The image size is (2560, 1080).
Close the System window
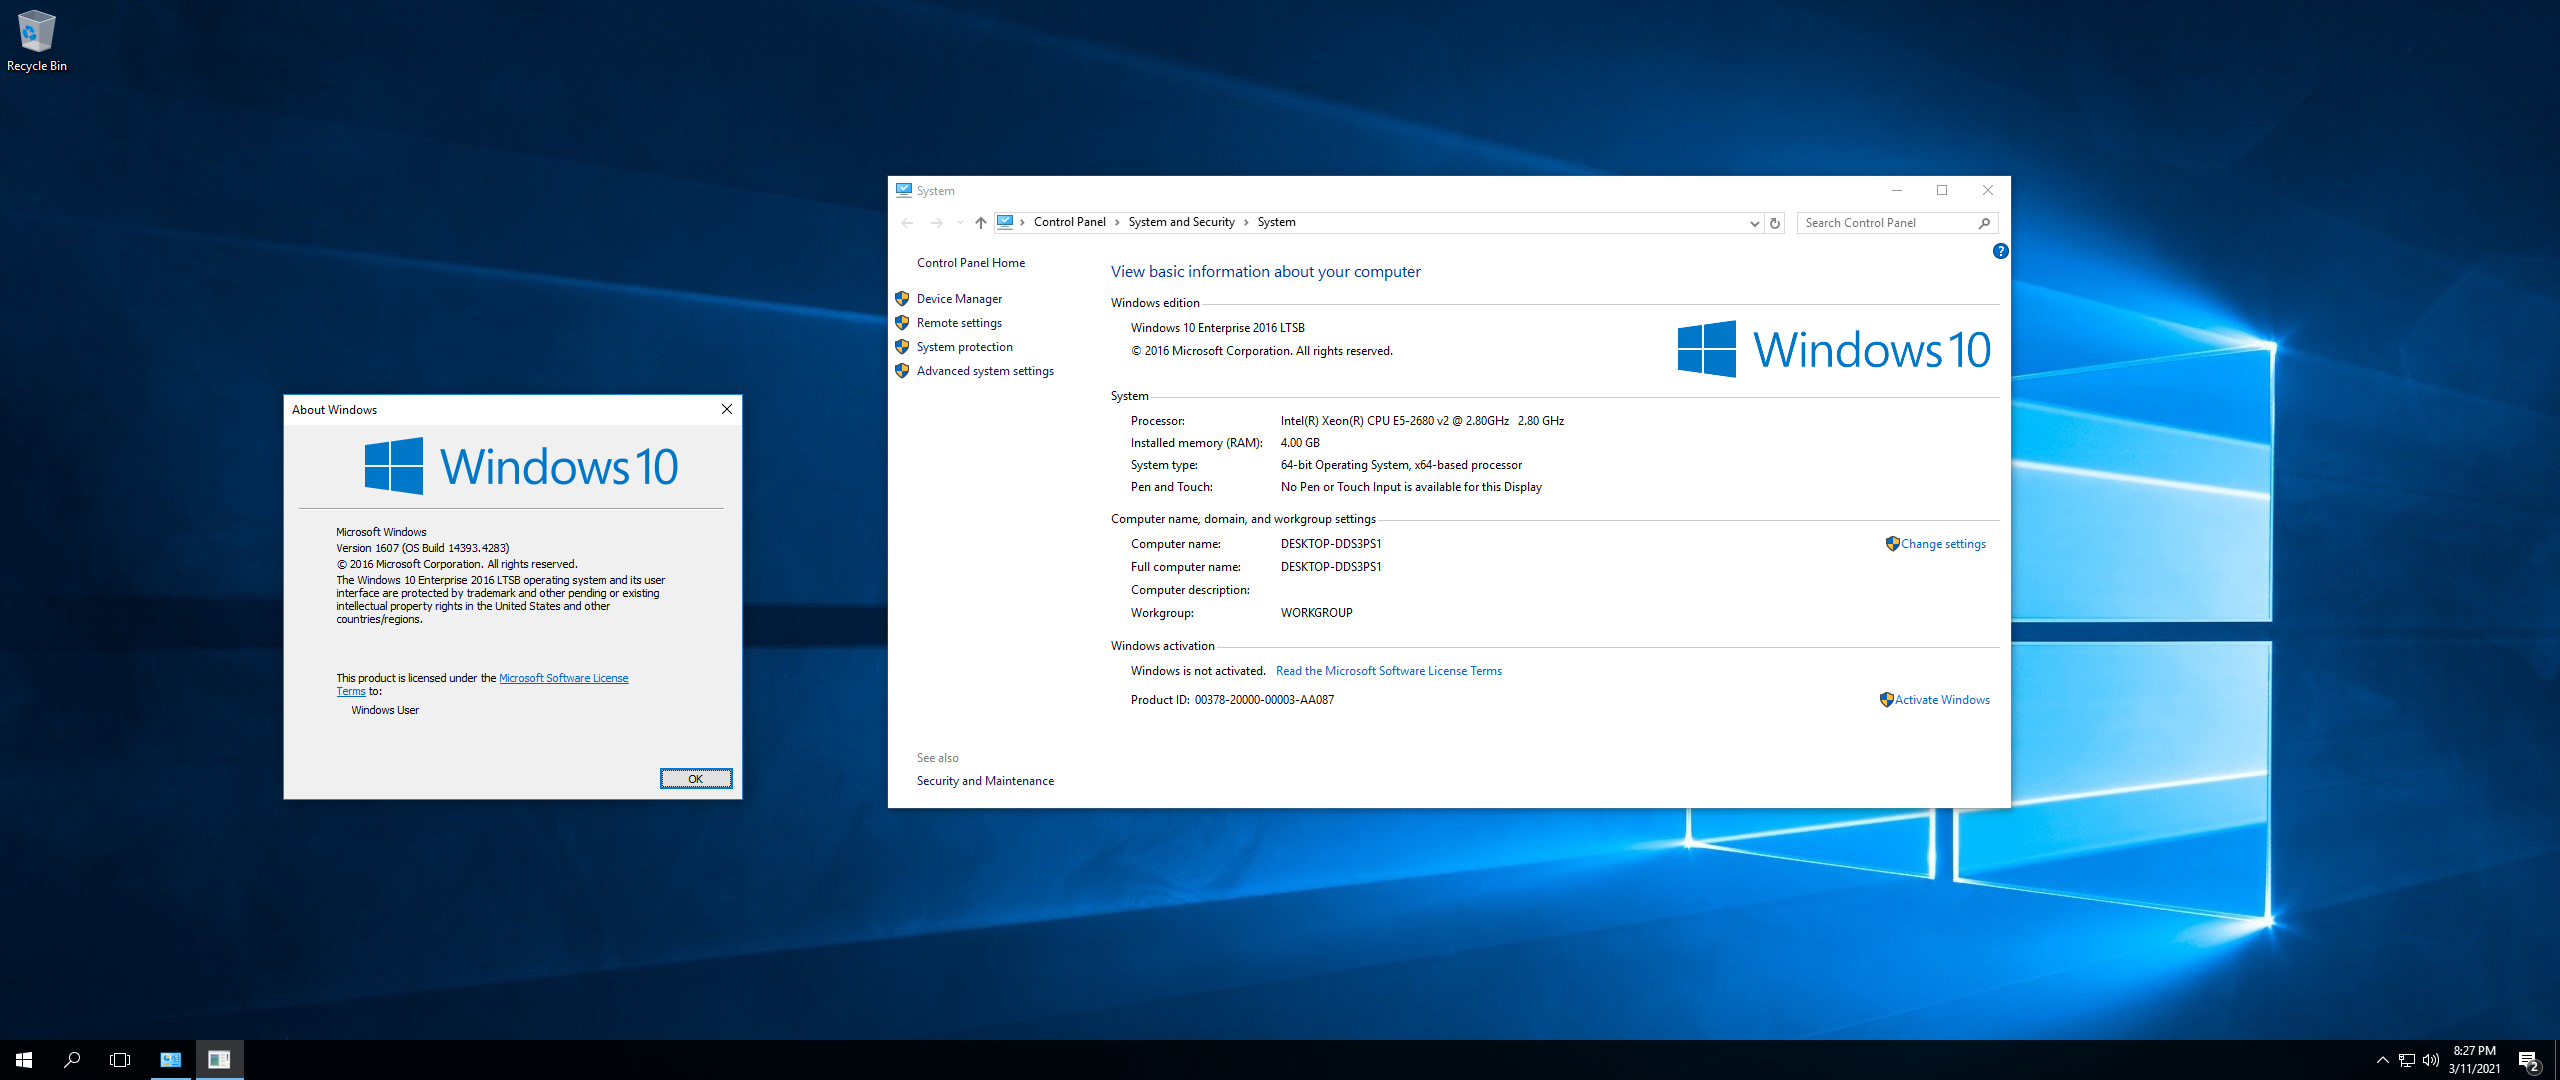[1988, 190]
